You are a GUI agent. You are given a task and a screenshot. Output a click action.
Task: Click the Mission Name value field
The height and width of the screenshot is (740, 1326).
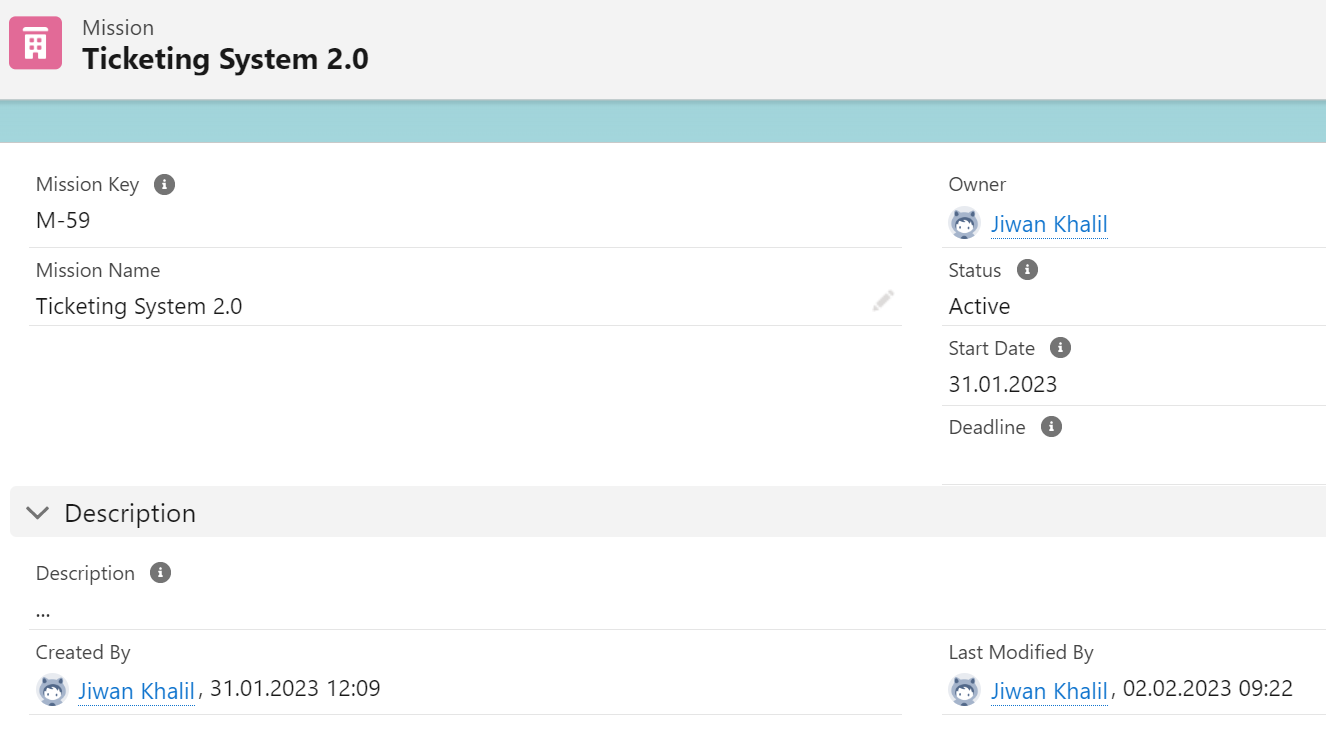pos(139,306)
